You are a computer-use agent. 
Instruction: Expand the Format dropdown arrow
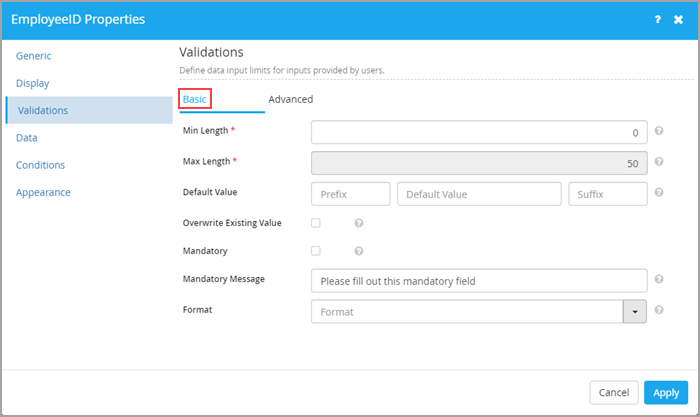(x=634, y=312)
